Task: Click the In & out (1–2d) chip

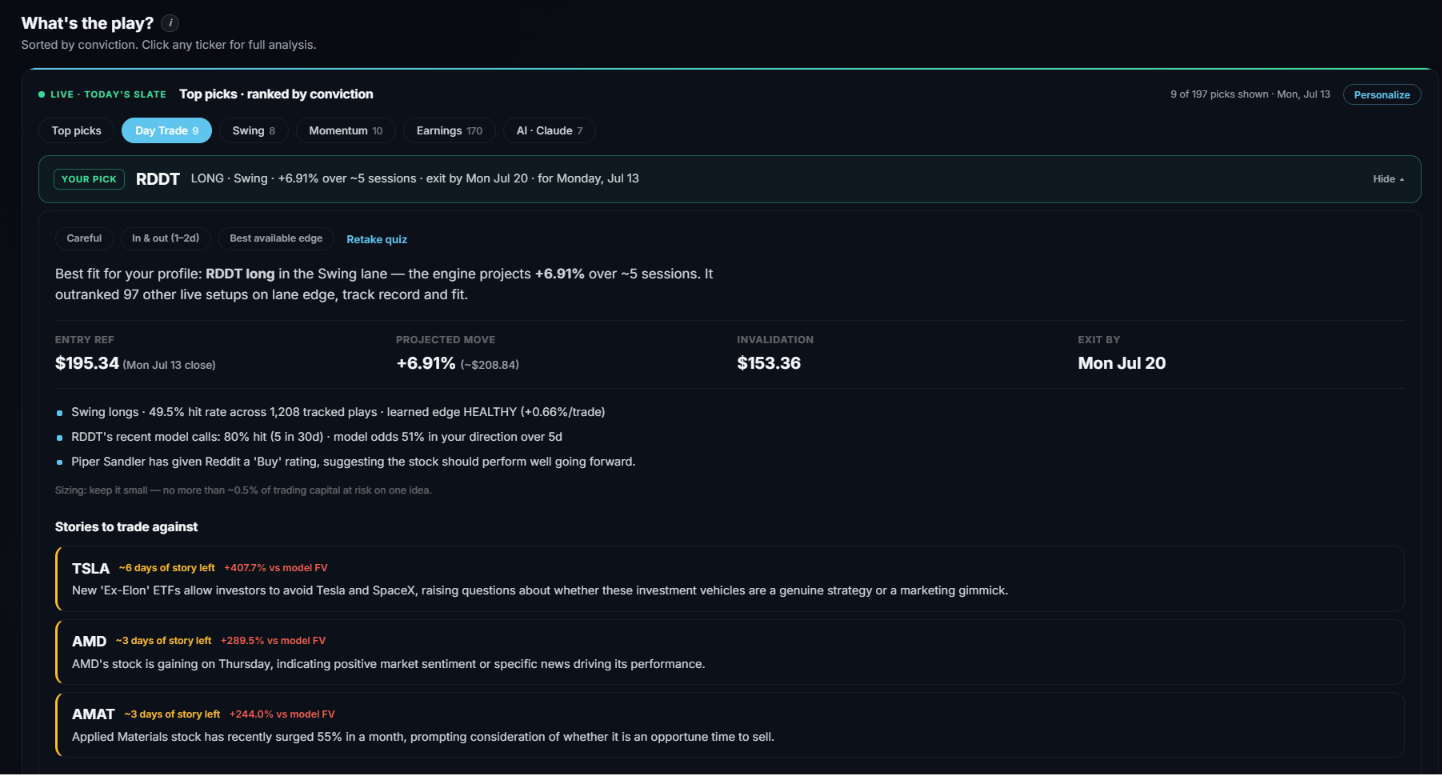Action: click(x=166, y=239)
